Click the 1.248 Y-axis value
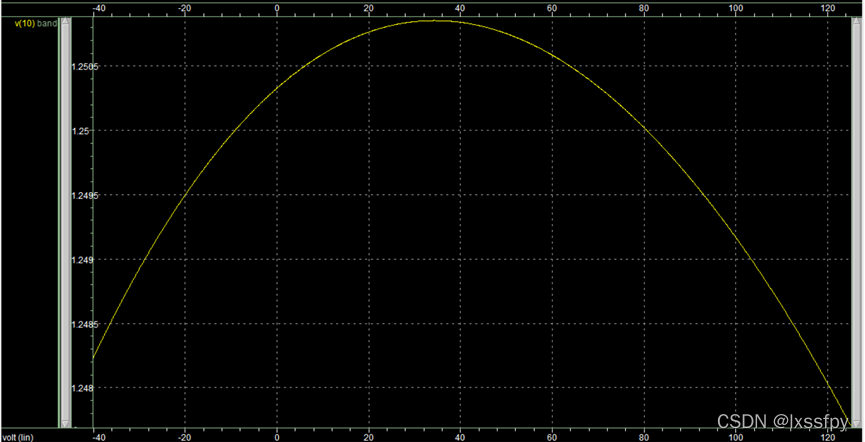This screenshot has width=865, height=442. (83, 388)
